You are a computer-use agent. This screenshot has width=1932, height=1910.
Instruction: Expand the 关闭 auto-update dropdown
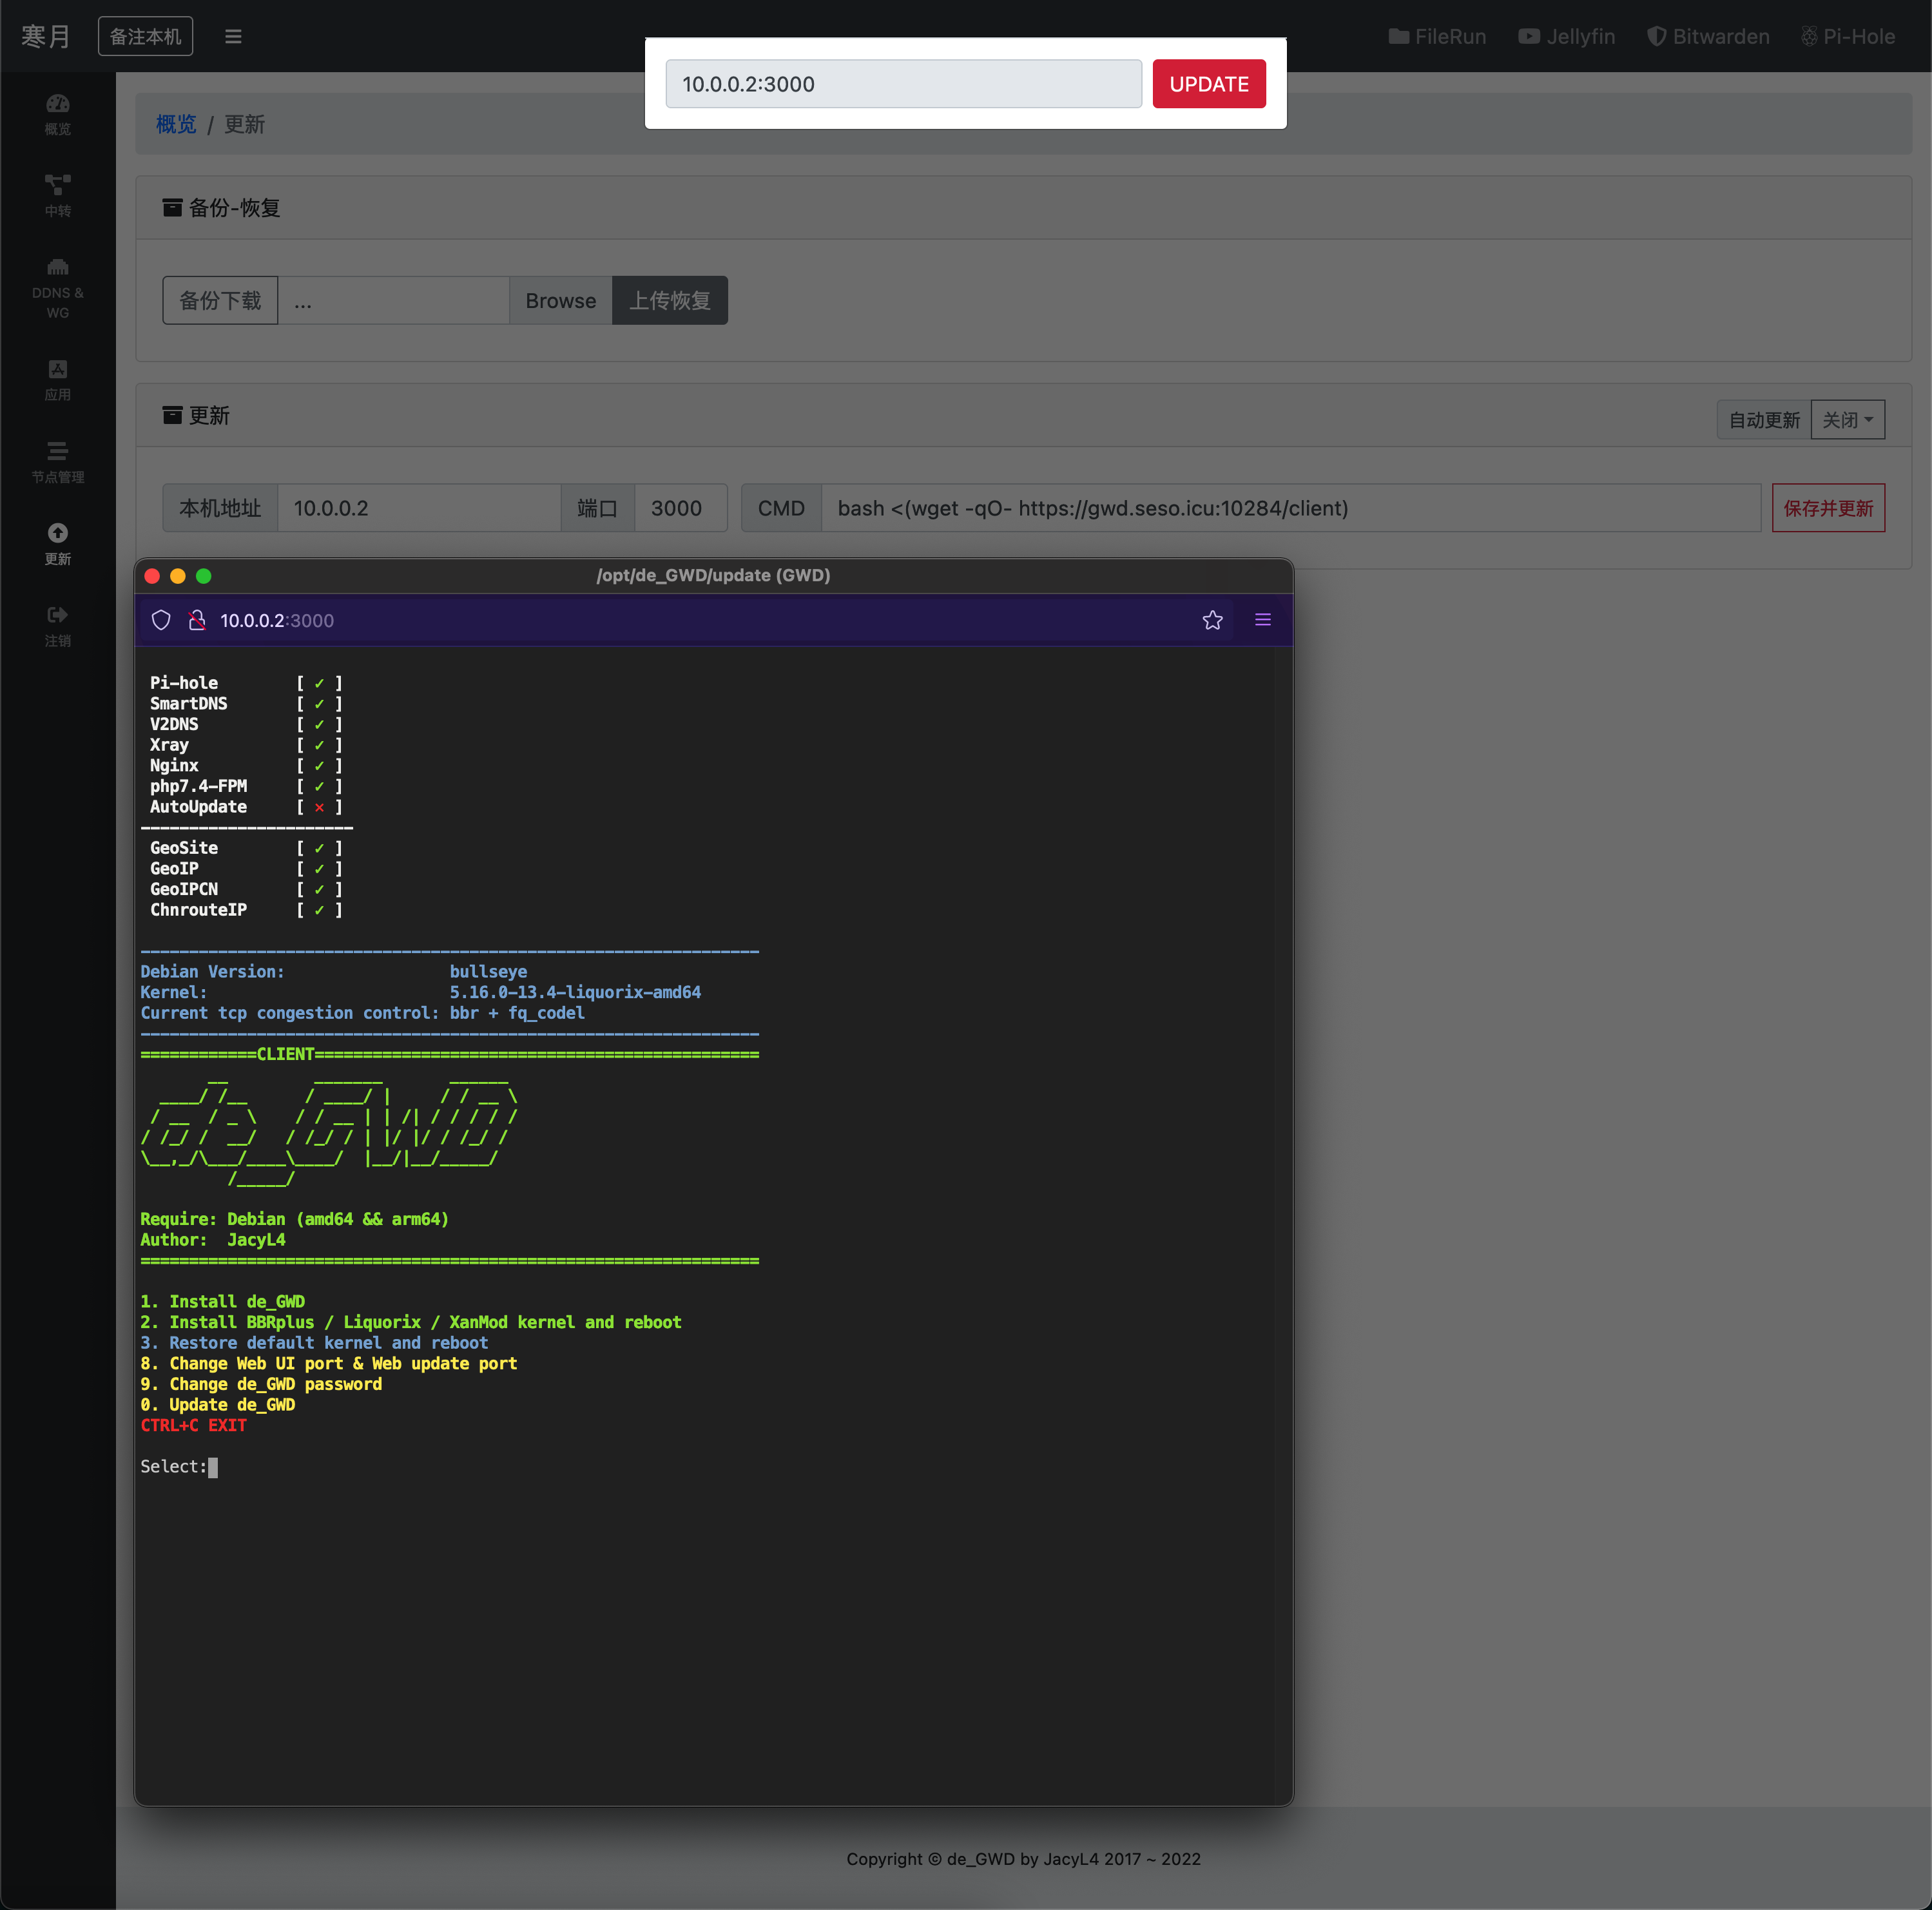tap(1847, 420)
